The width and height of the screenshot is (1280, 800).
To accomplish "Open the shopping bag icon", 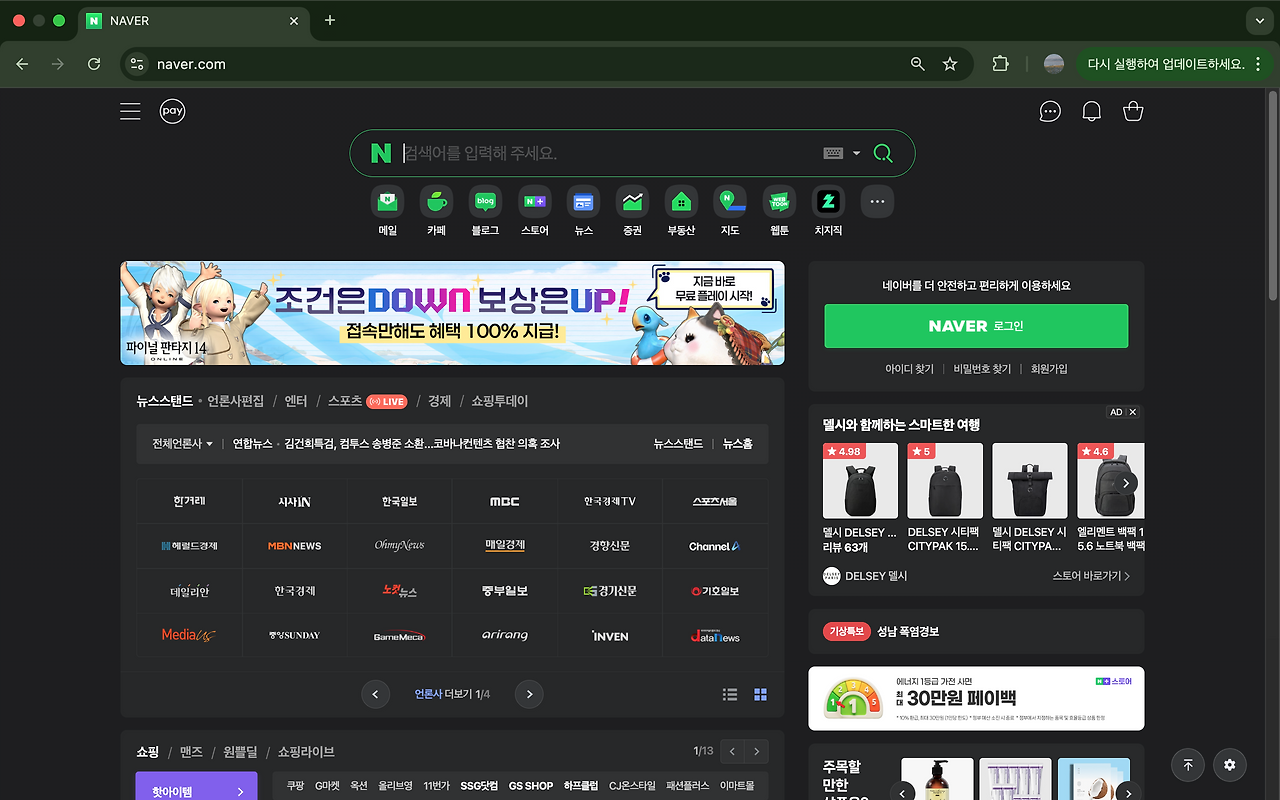I will click(x=1133, y=111).
